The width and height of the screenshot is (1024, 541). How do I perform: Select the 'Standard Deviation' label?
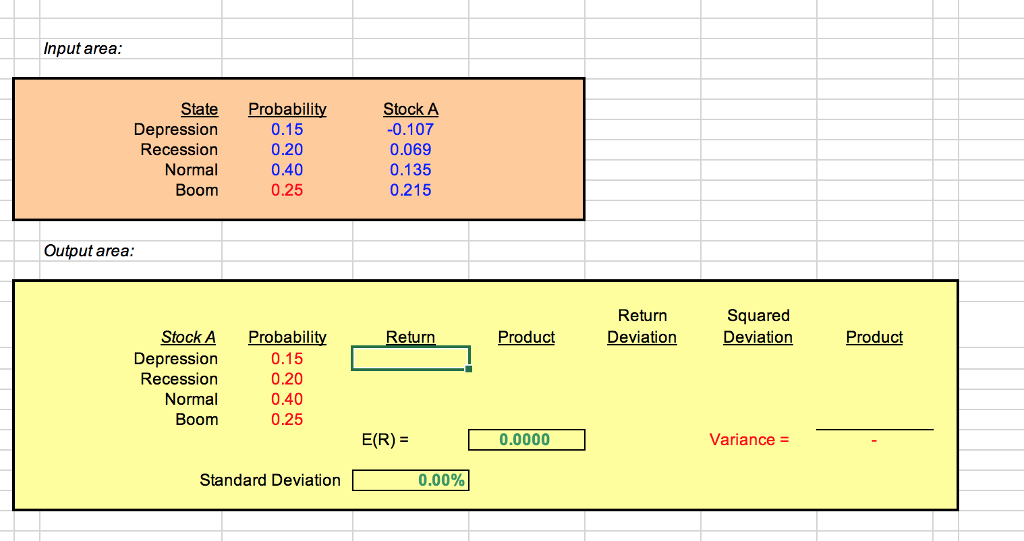pos(270,480)
